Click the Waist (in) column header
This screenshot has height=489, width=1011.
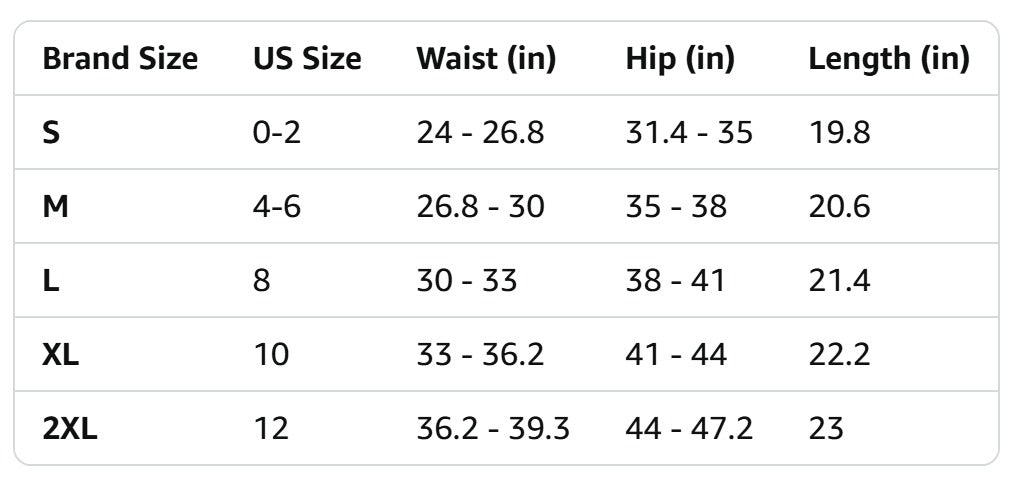point(486,59)
